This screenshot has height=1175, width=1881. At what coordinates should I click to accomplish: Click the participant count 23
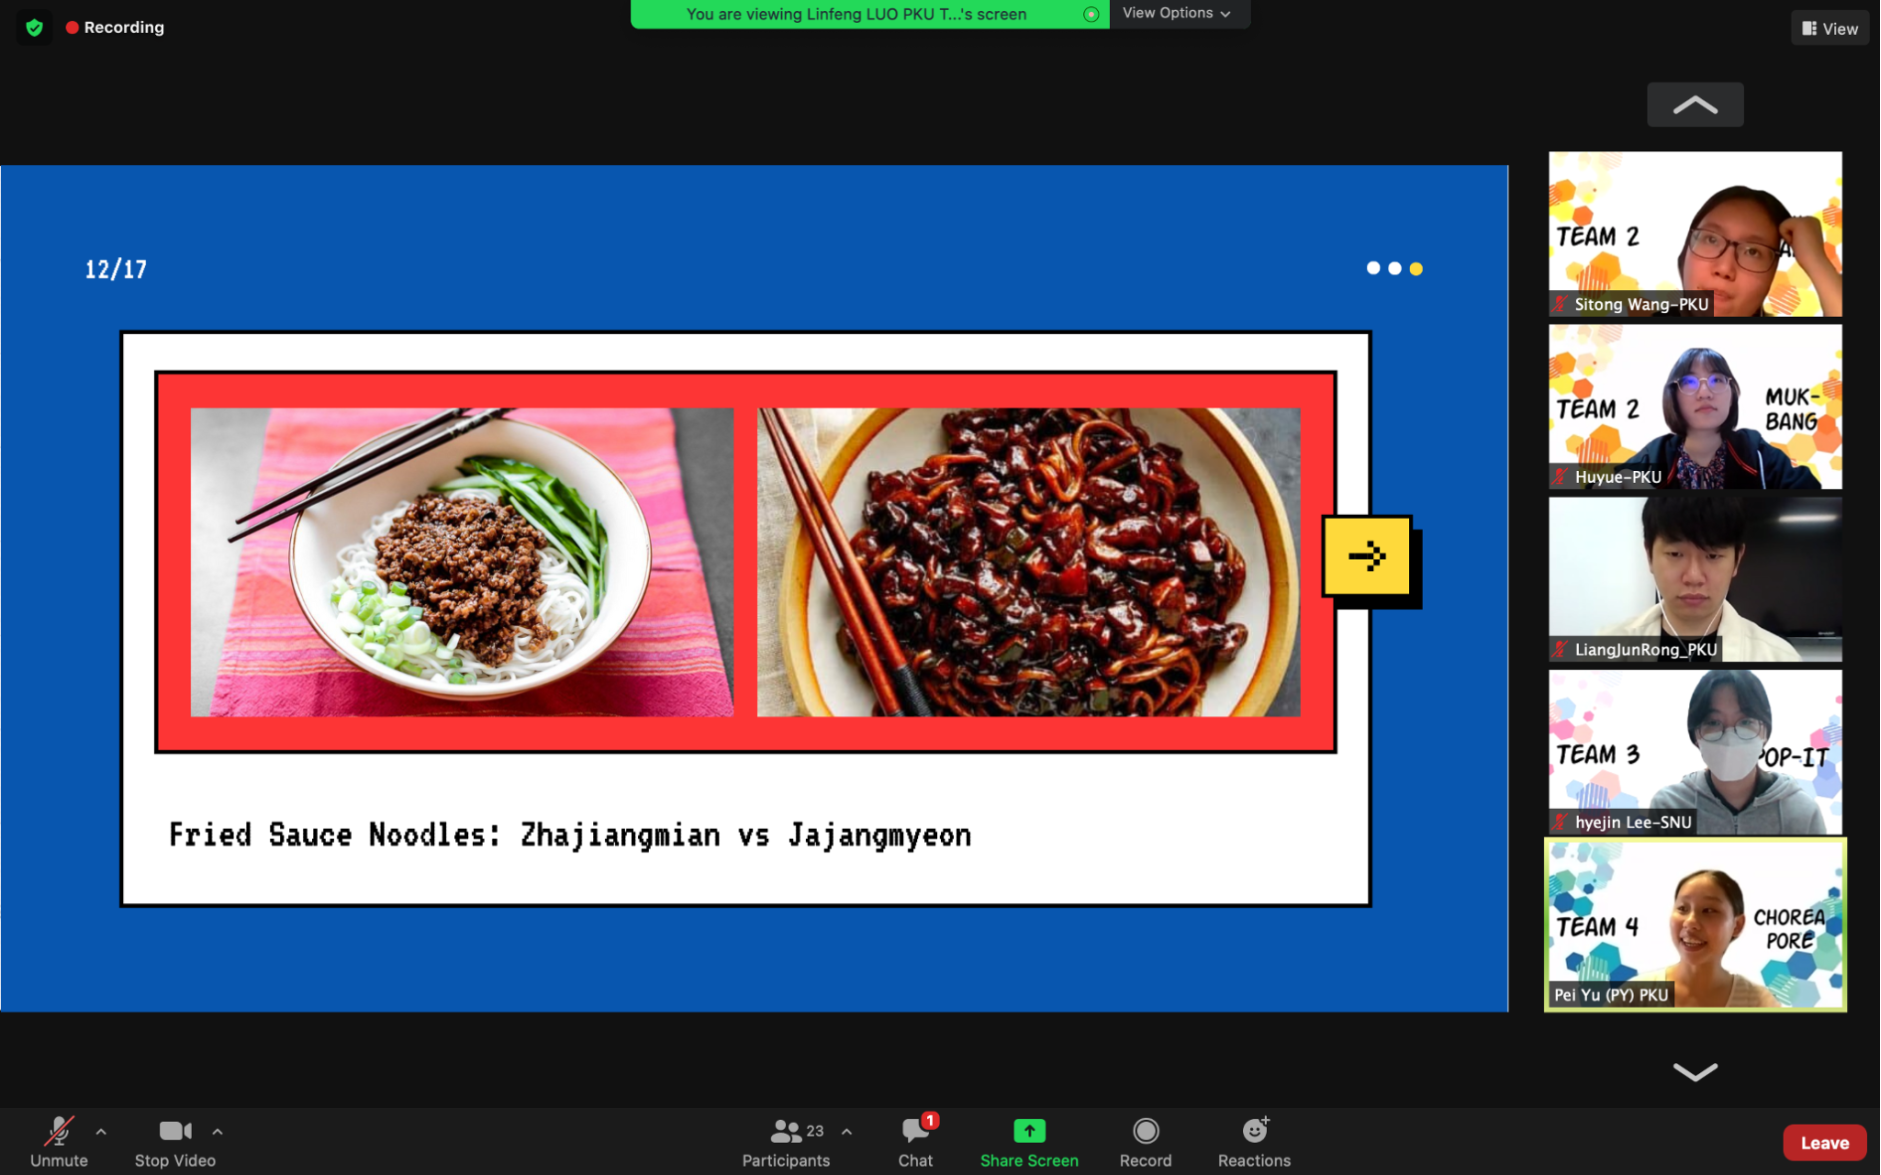click(815, 1131)
